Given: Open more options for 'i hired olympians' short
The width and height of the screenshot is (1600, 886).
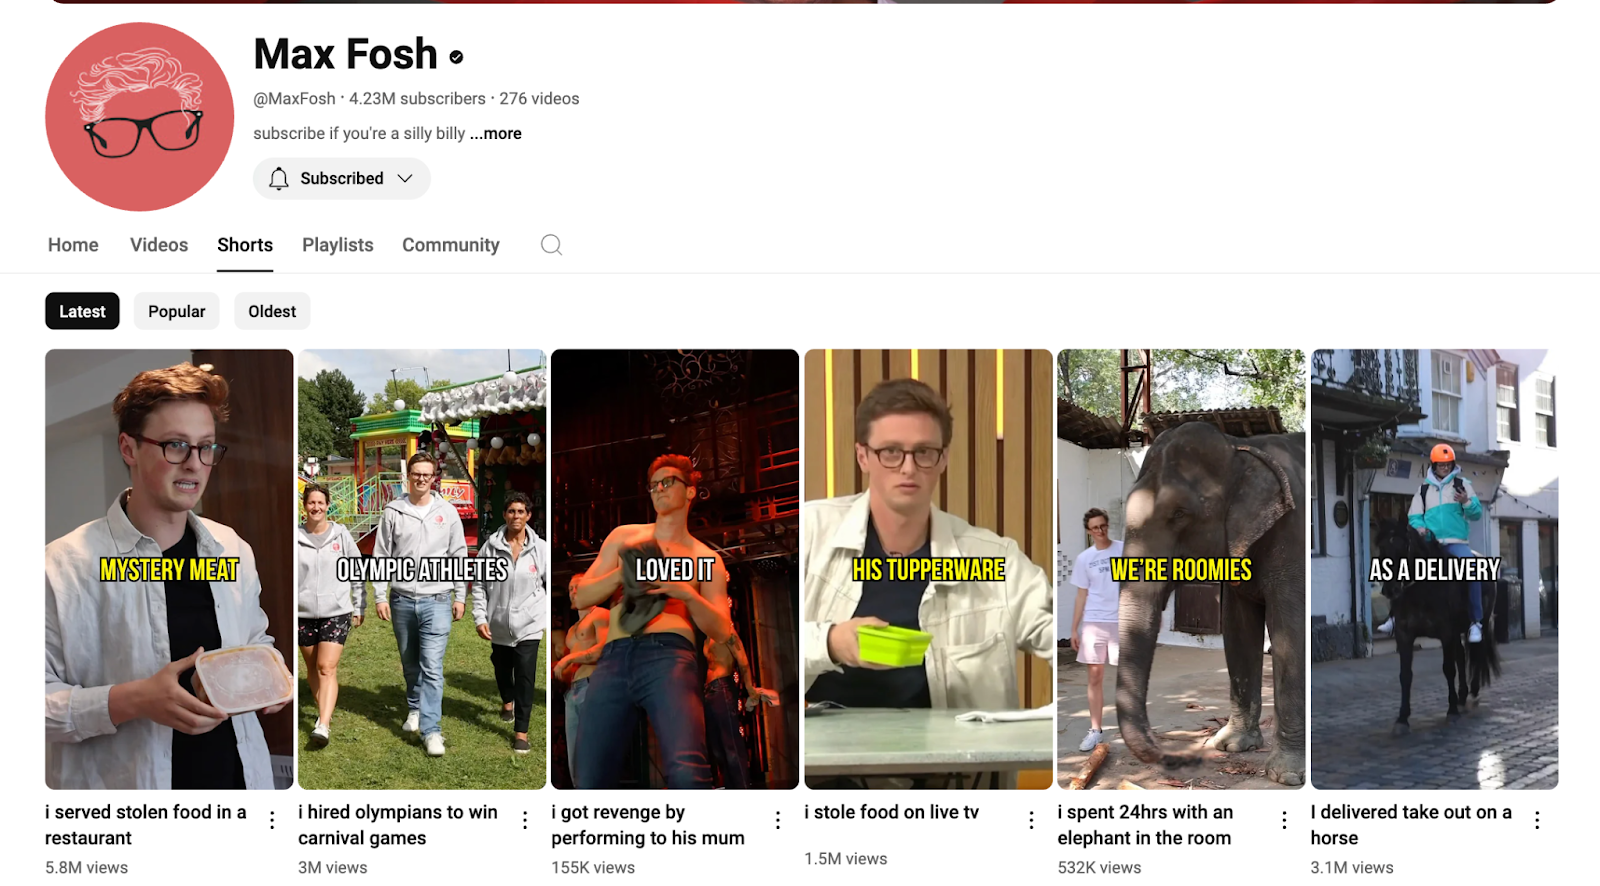Looking at the screenshot, I should (525, 821).
